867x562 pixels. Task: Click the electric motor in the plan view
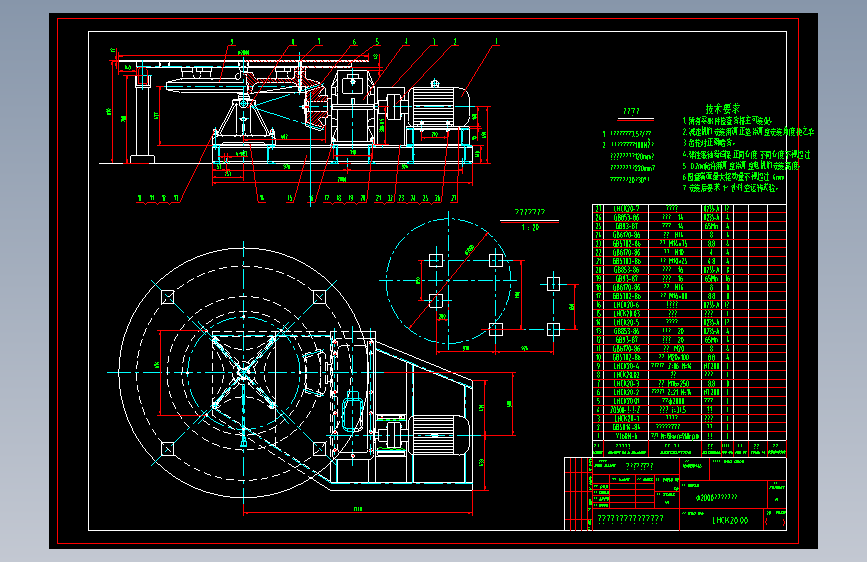(439, 435)
